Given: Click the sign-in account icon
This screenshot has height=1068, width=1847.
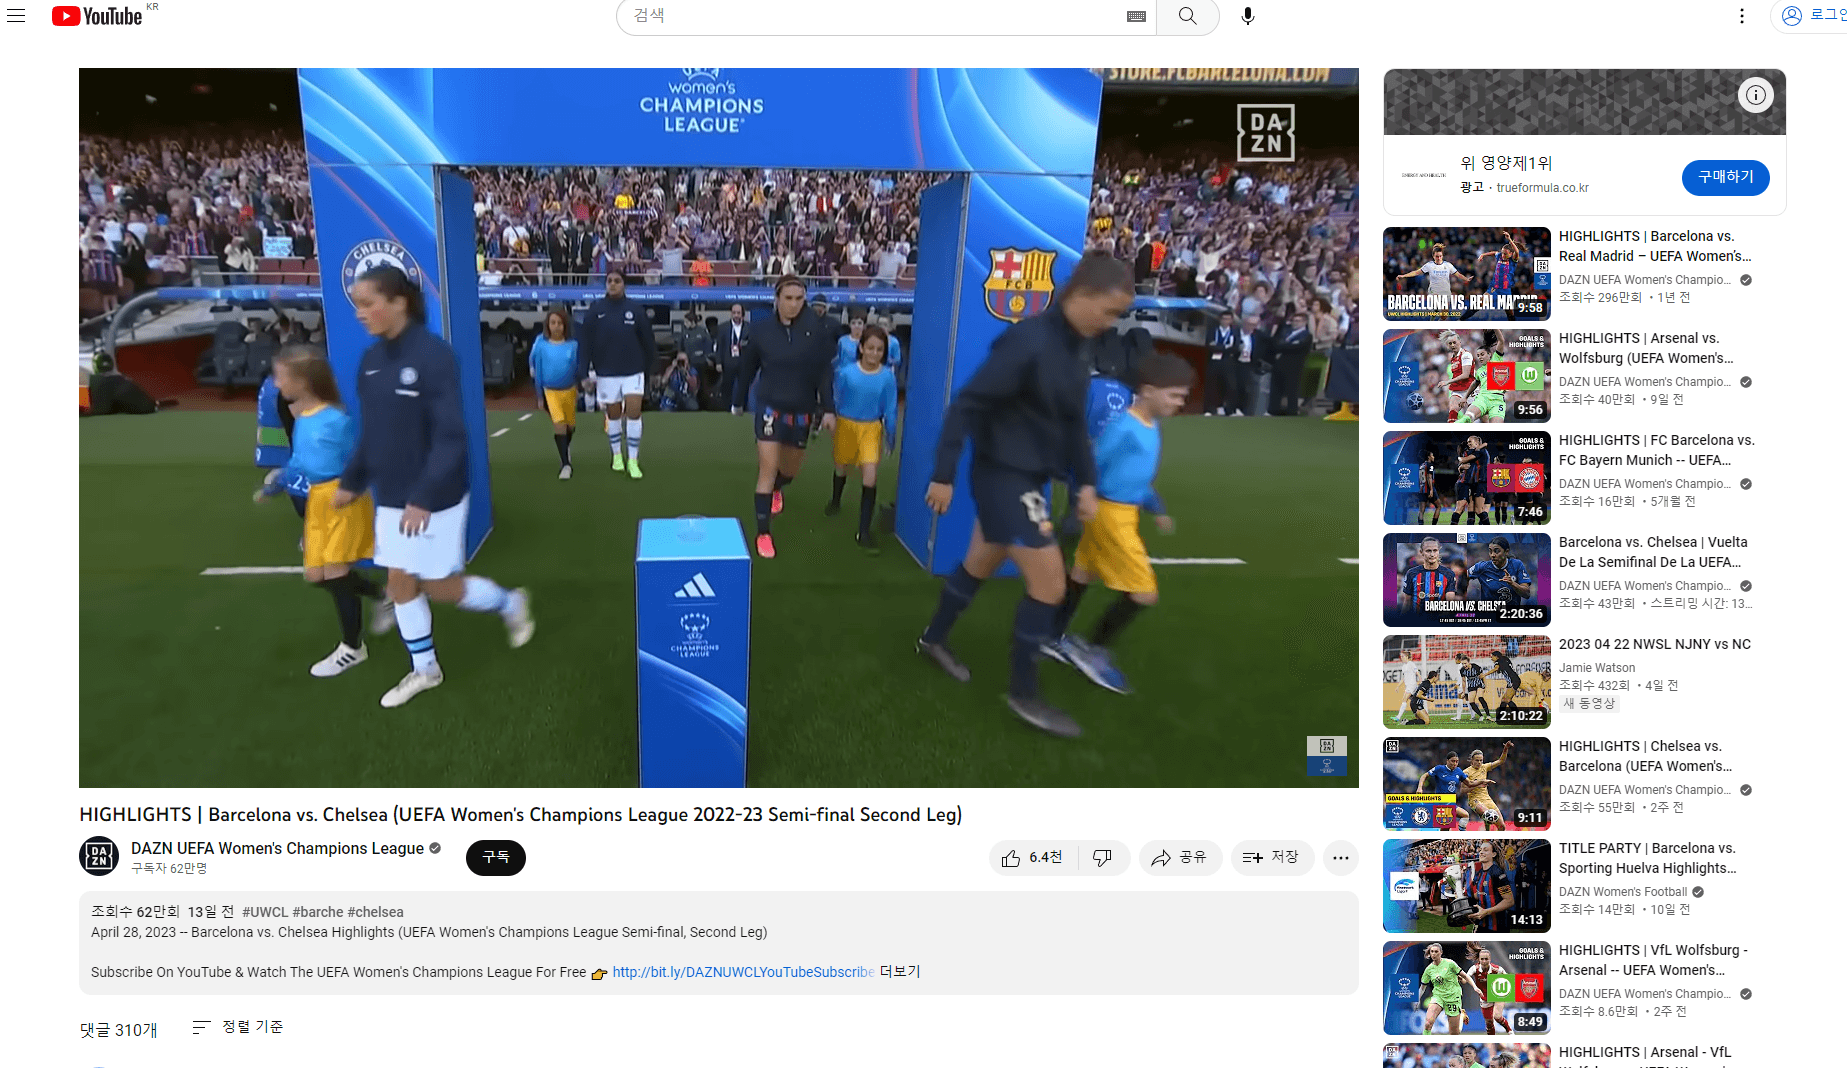Looking at the screenshot, I should 1792,16.
